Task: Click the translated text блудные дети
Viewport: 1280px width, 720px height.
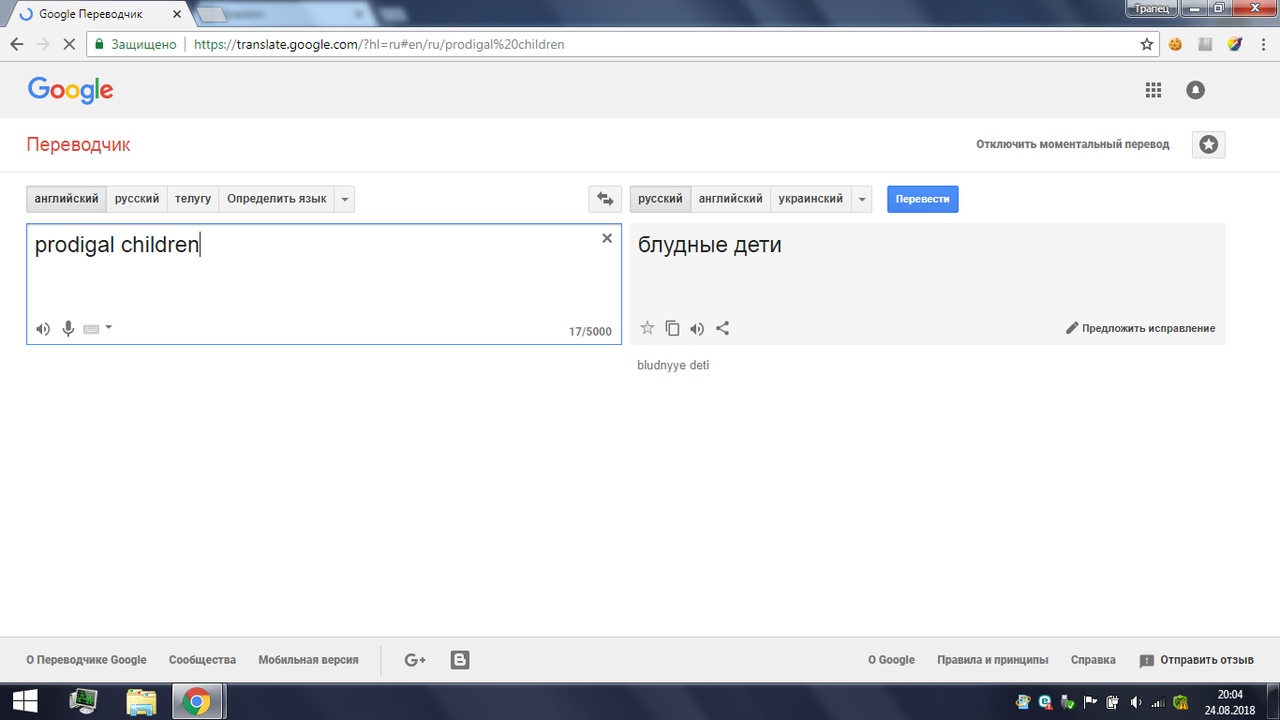Action: pyautogui.click(x=710, y=245)
